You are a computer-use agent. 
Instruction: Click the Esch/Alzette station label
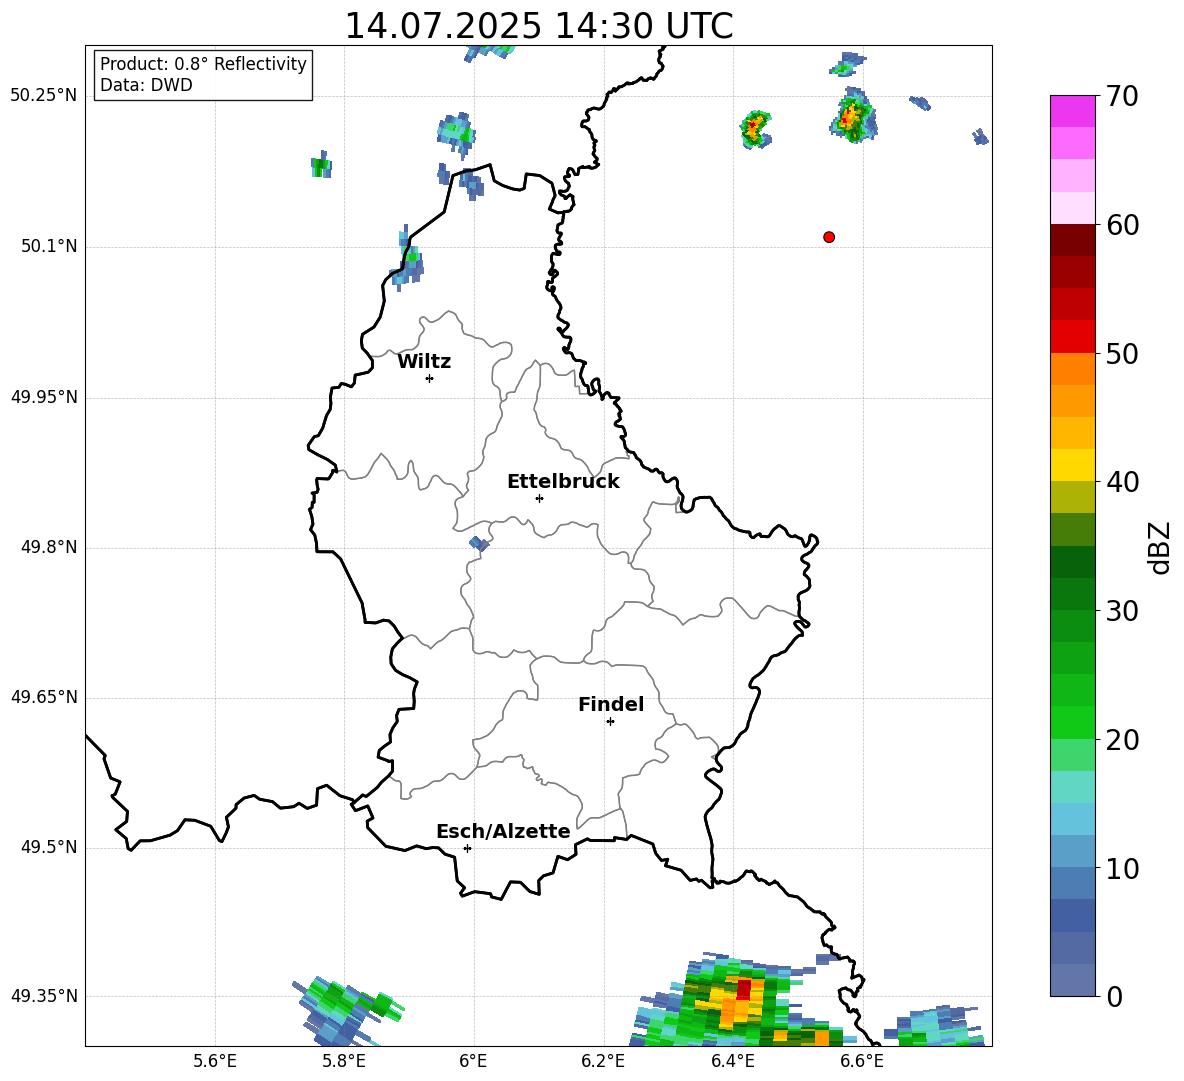pyautogui.click(x=504, y=831)
